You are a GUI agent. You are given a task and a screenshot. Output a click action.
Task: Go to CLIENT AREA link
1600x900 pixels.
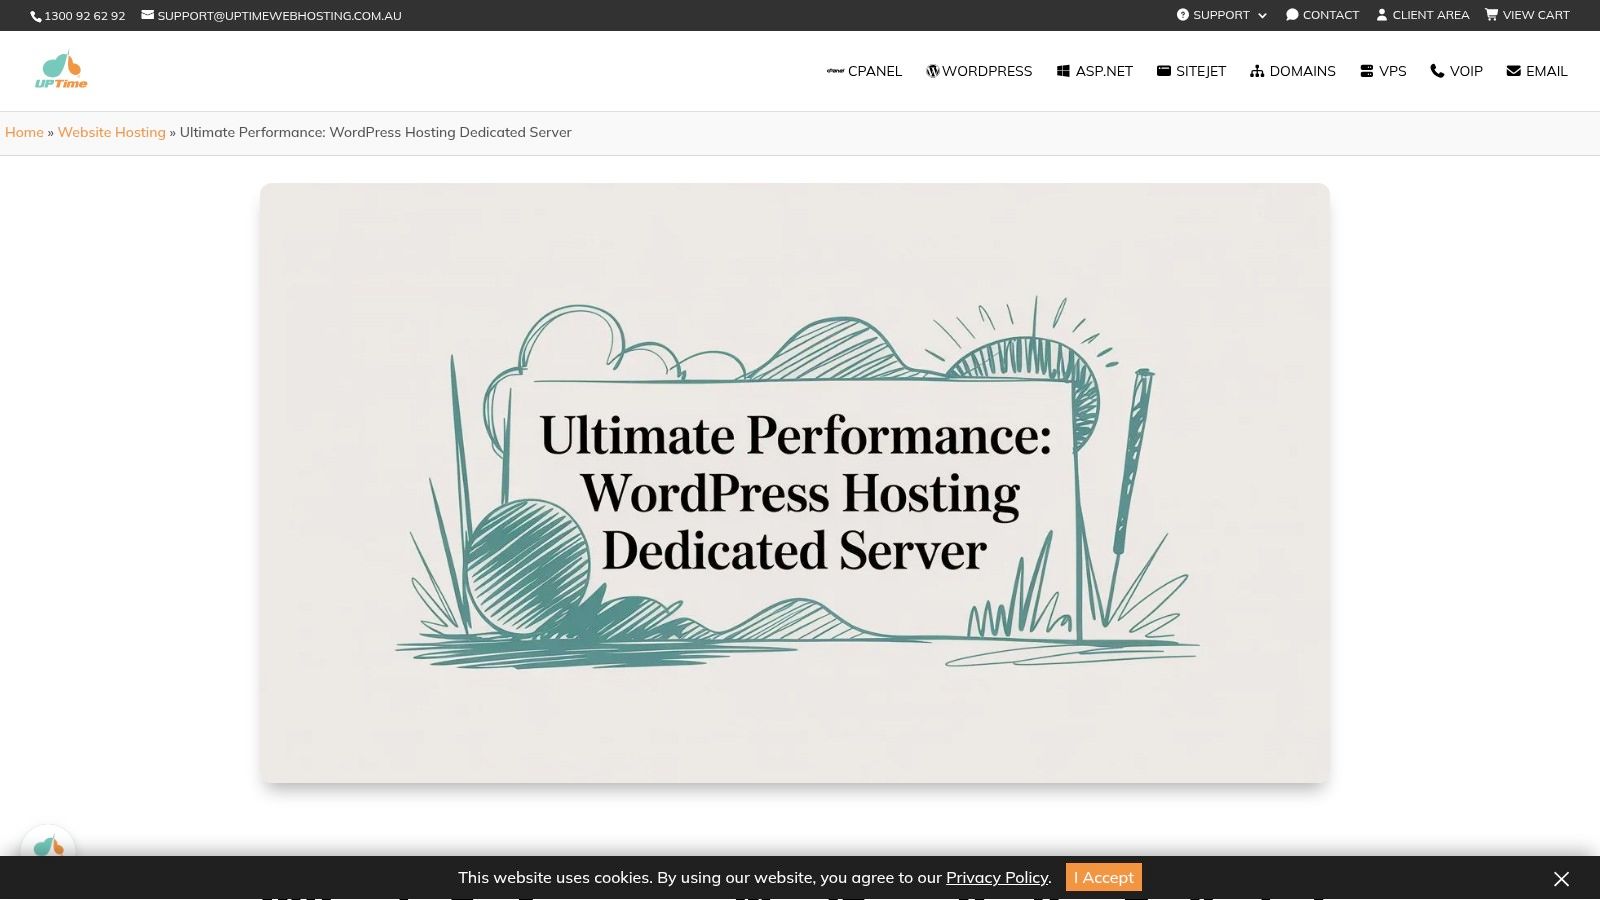pos(1423,15)
